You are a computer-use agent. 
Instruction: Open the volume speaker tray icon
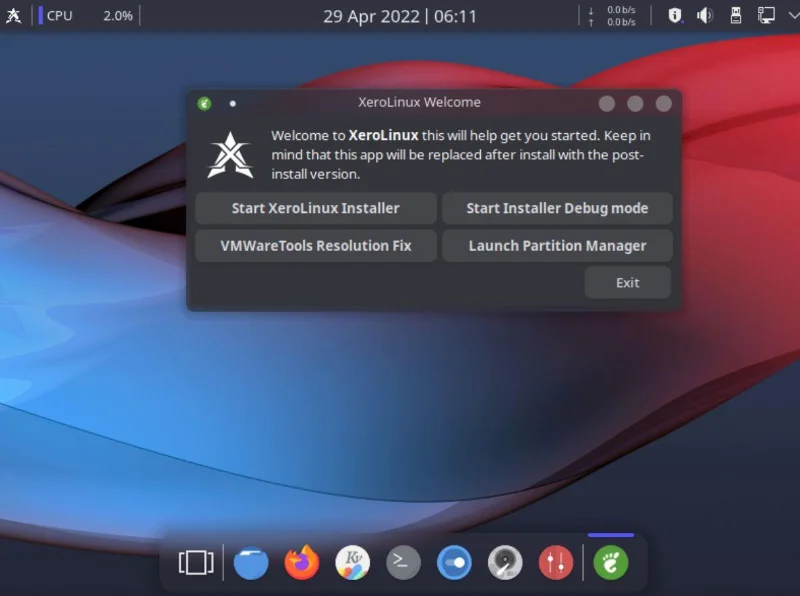tap(705, 16)
